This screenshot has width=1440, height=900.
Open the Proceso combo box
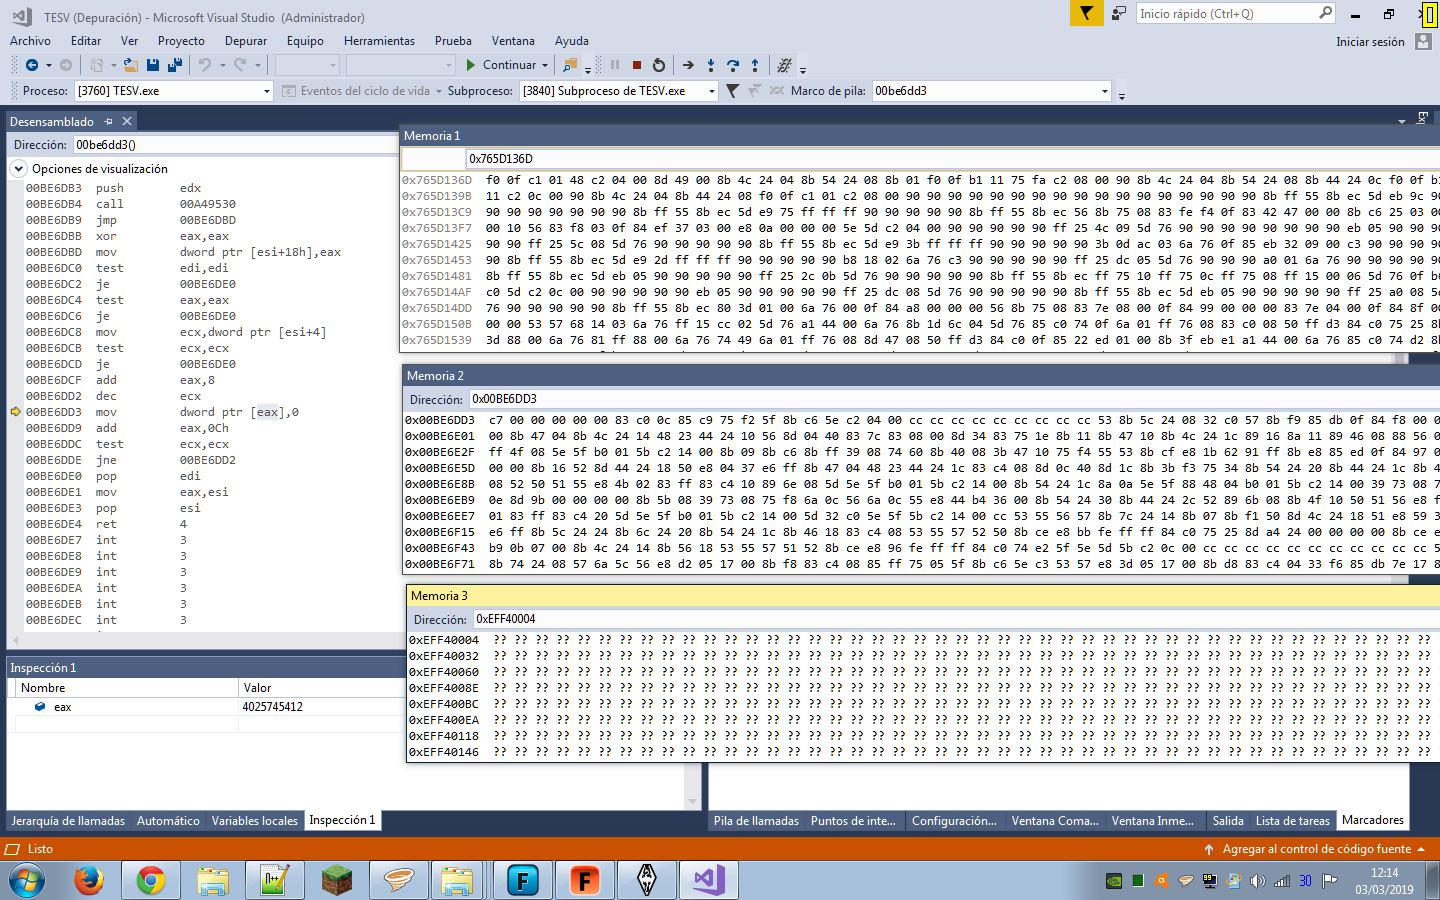click(x=173, y=91)
